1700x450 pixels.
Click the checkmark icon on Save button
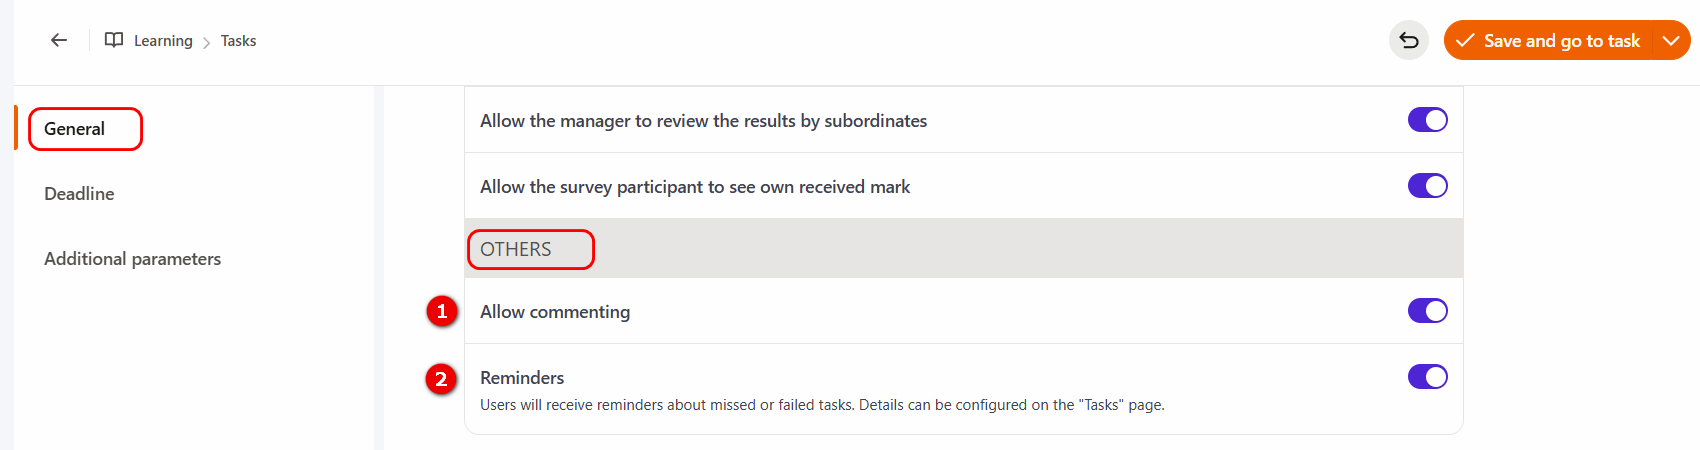click(1465, 41)
